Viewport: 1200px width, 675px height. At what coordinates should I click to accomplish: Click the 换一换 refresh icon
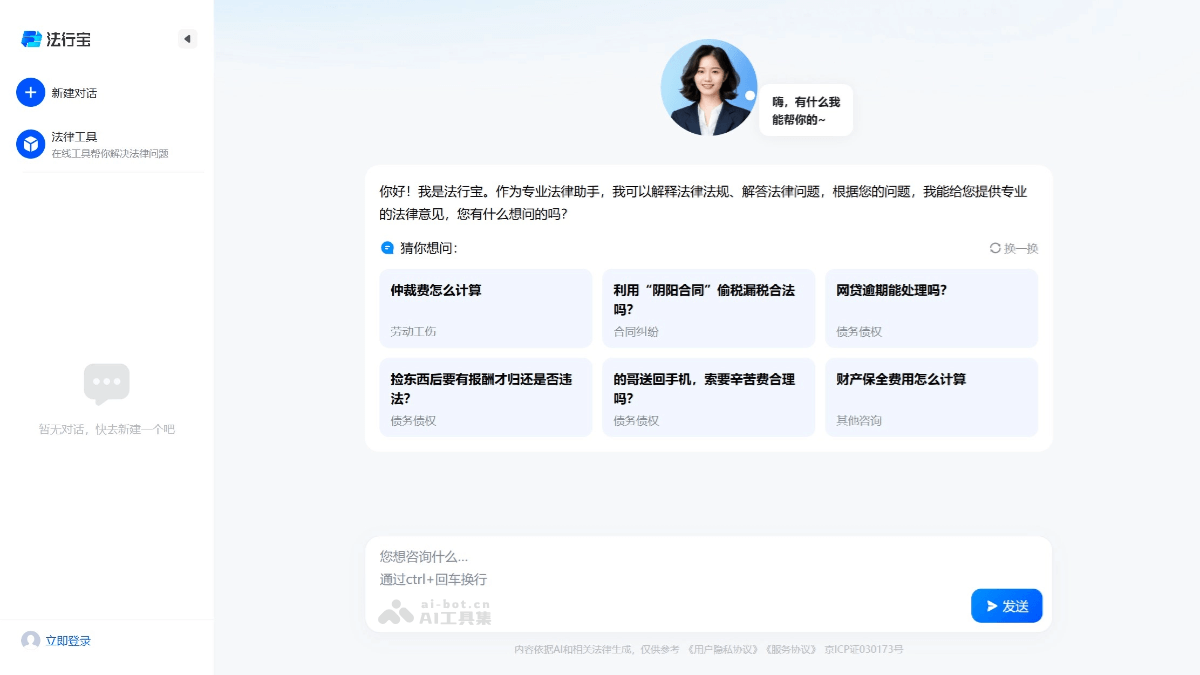pos(994,248)
